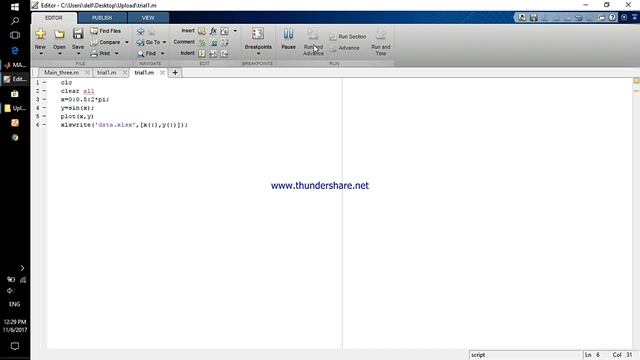Click the New file plus icon
This screenshot has width=640, height=360.
40,34
